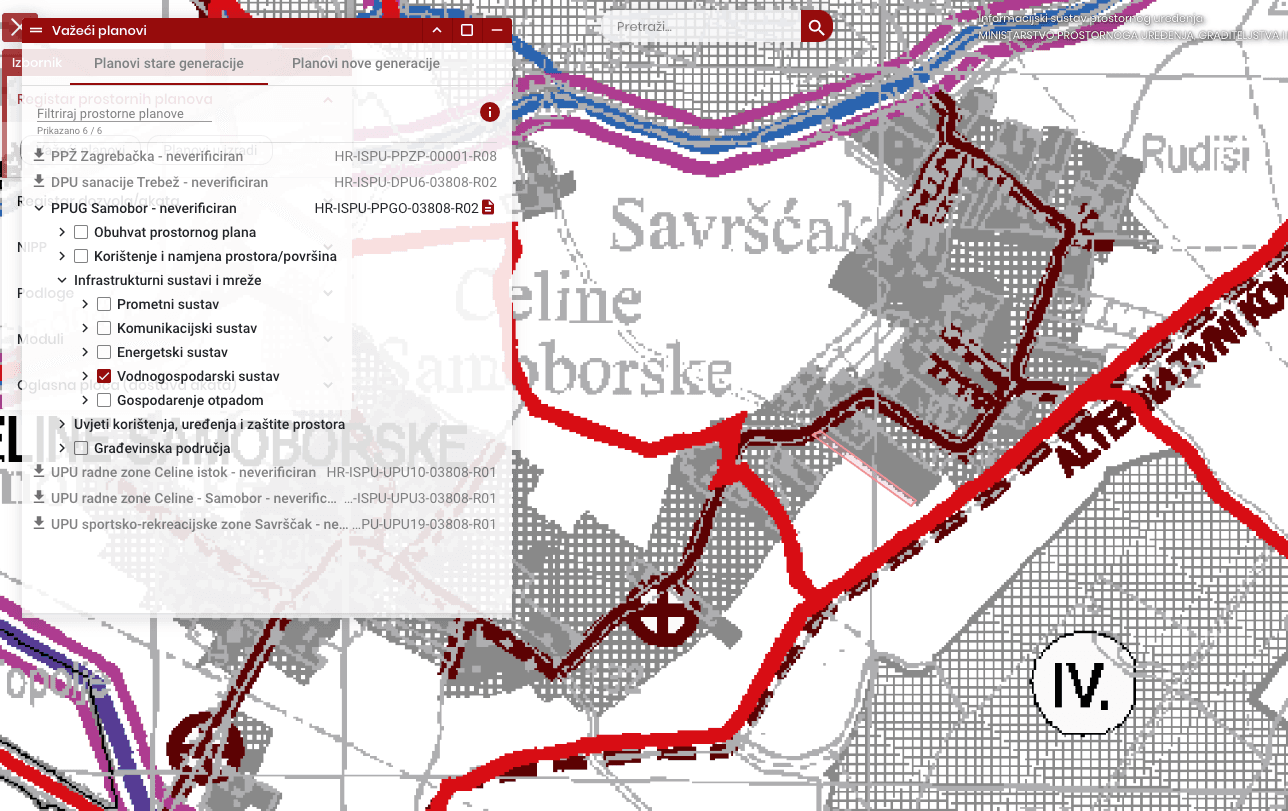1288x811 pixels.
Task: Collapse the PPUG Samobor plan tree
Action: click(x=40, y=208)
